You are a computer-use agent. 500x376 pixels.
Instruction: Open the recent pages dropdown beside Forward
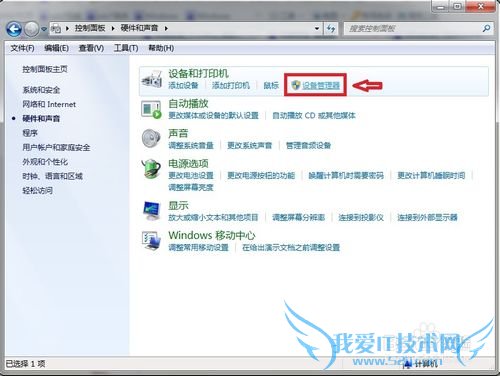pyautogui.click(x=44, y=29)
